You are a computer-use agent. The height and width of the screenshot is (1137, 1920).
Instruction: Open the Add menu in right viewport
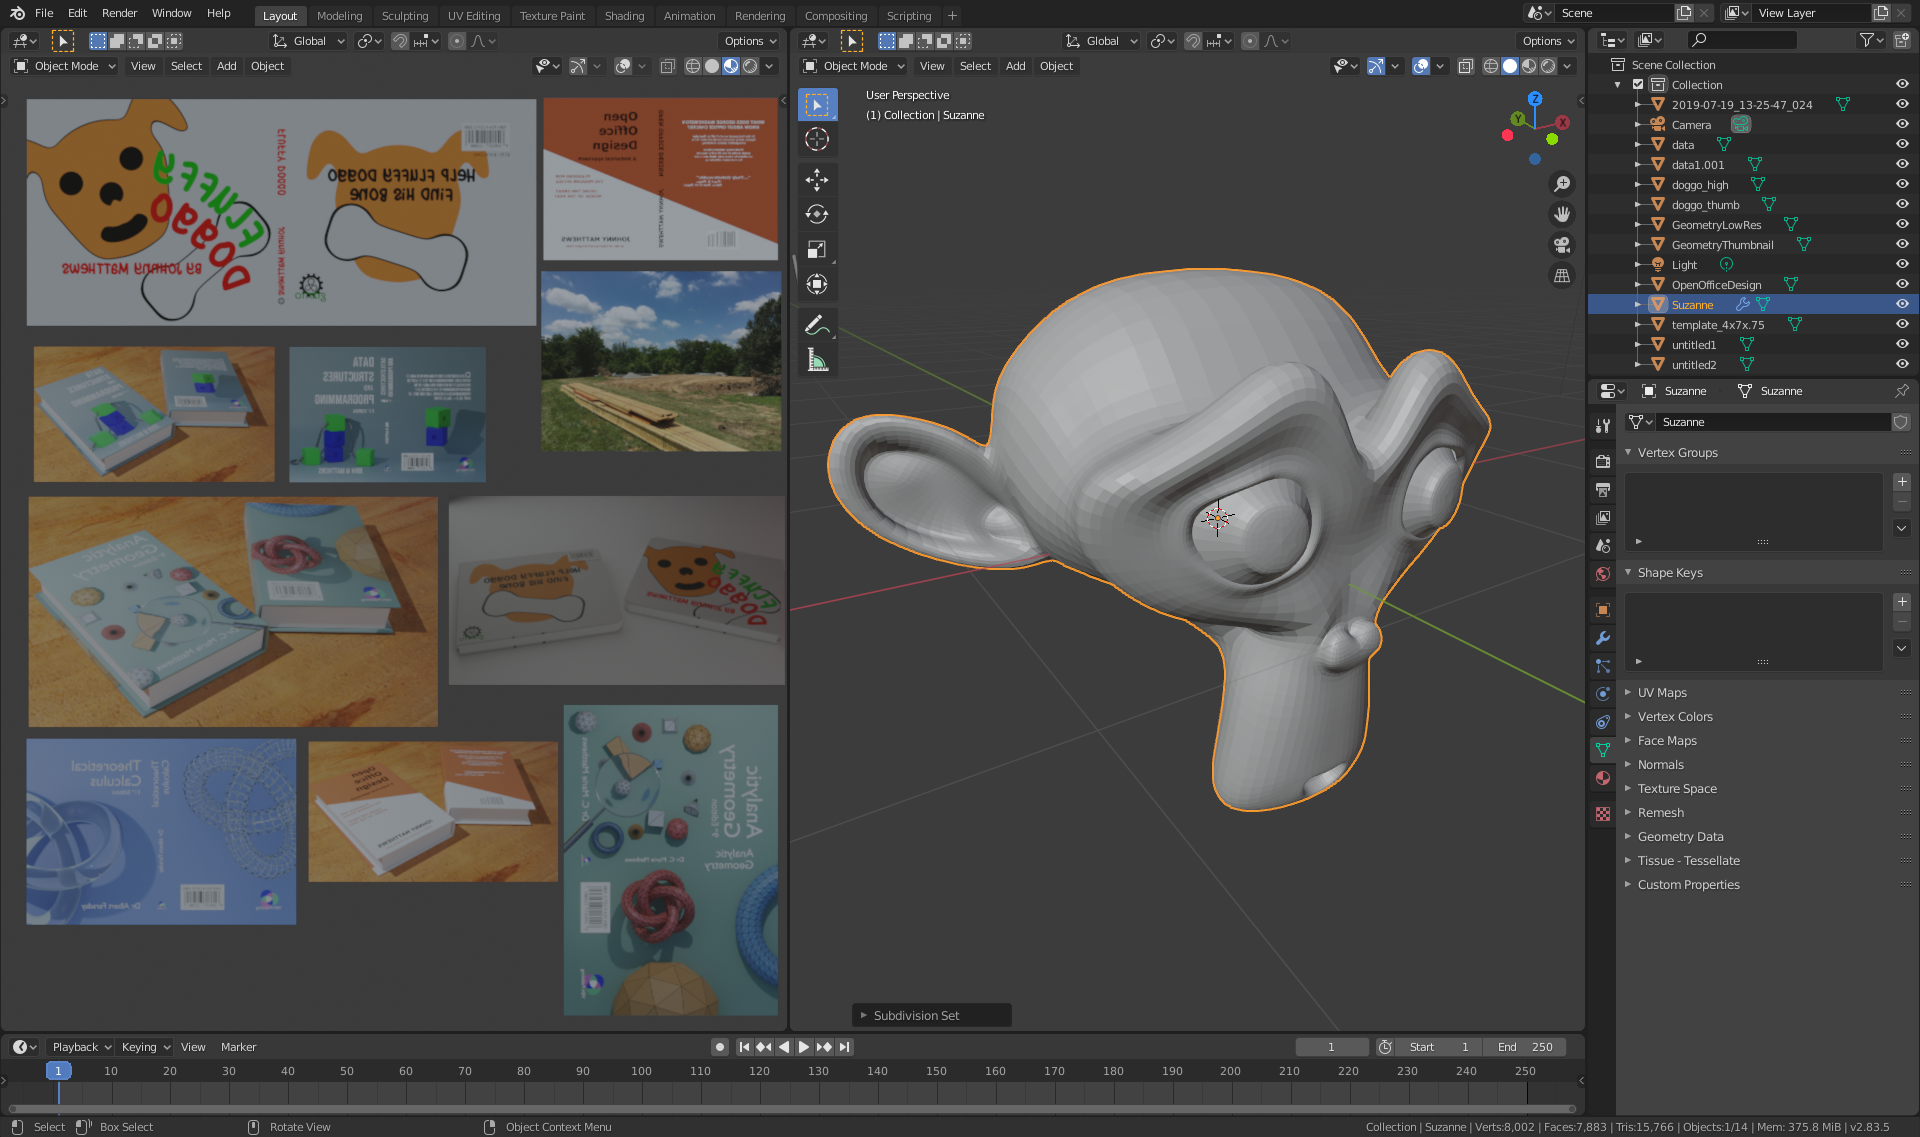1015,66
